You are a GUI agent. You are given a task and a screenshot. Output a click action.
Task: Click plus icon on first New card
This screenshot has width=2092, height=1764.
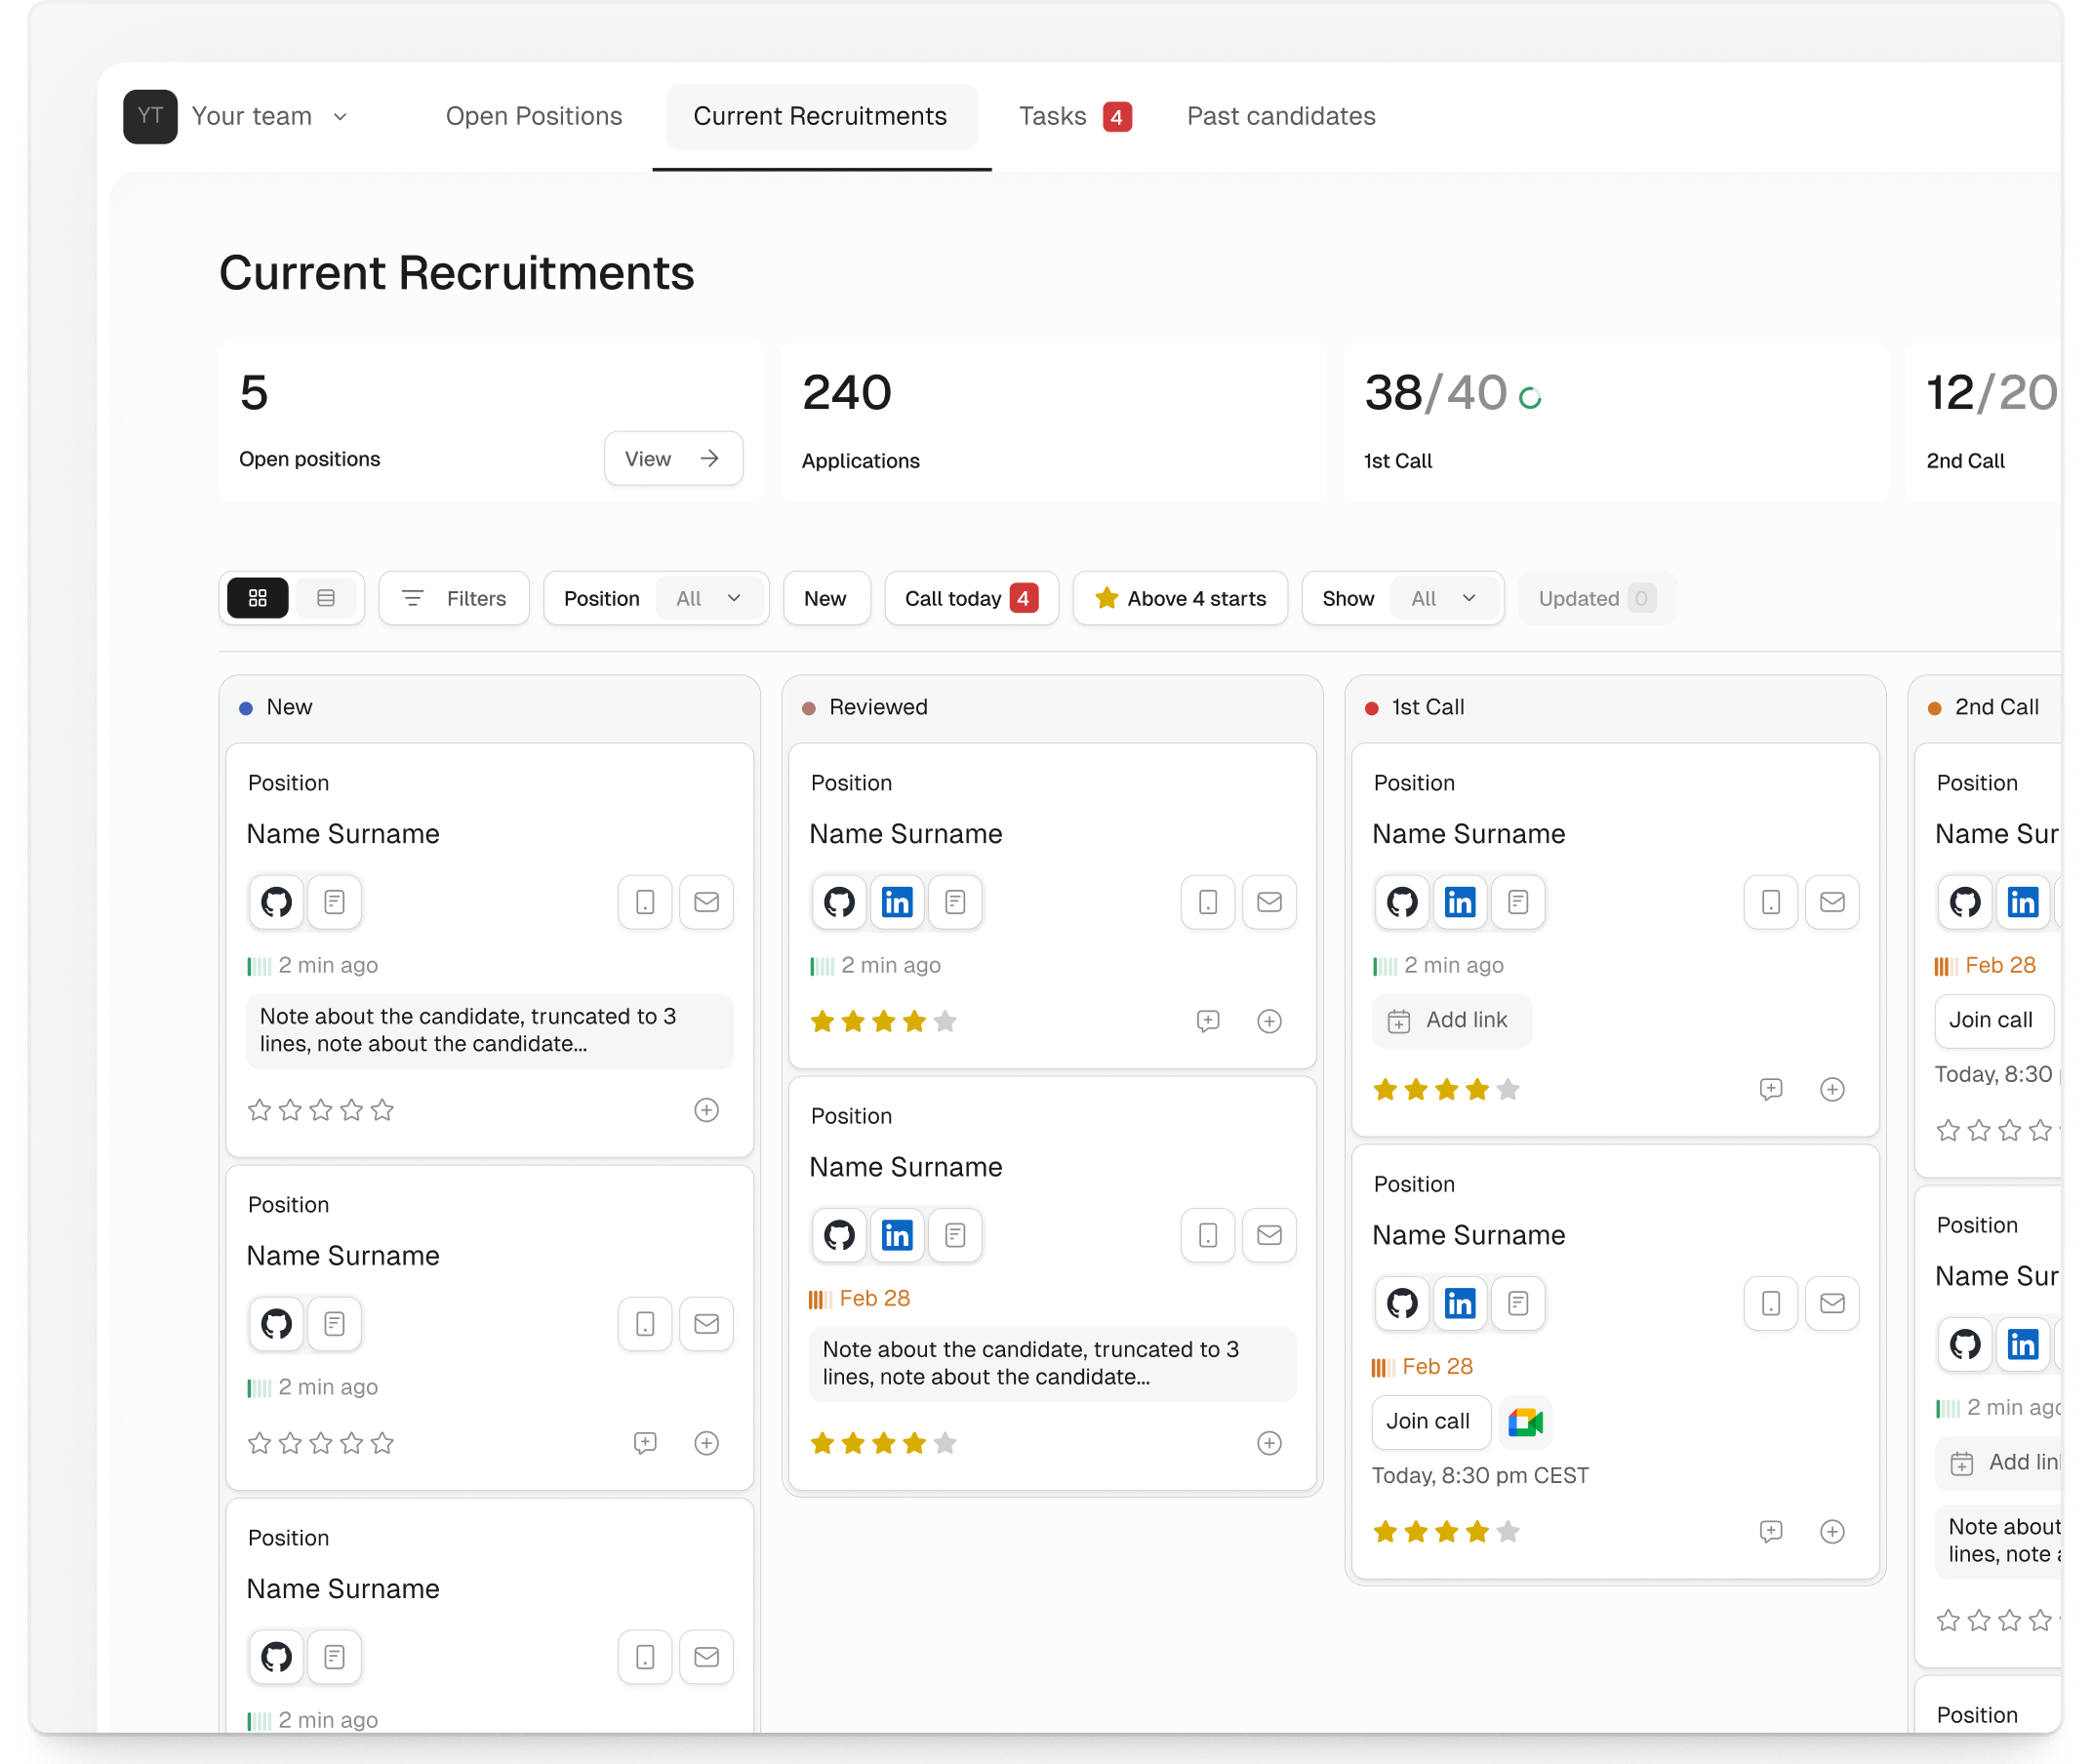pyautogui.click(x=706, y=1110)
